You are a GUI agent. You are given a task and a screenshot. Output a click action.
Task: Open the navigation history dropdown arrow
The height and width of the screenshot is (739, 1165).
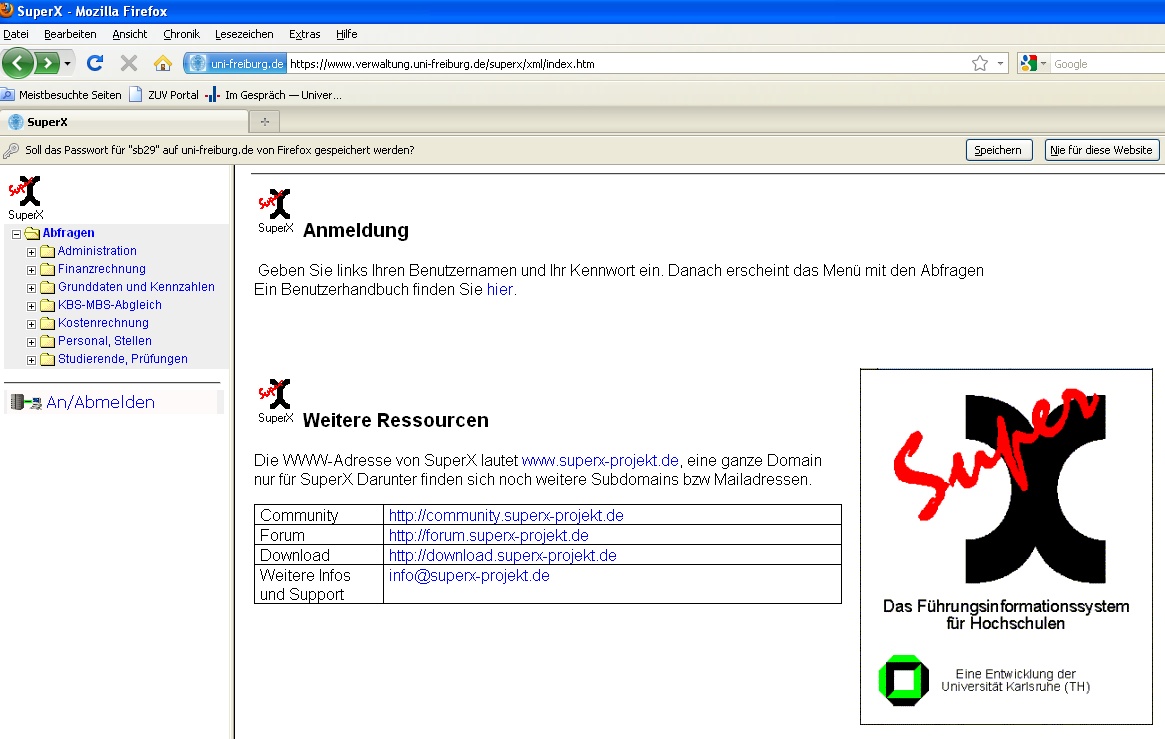[68, 63]
